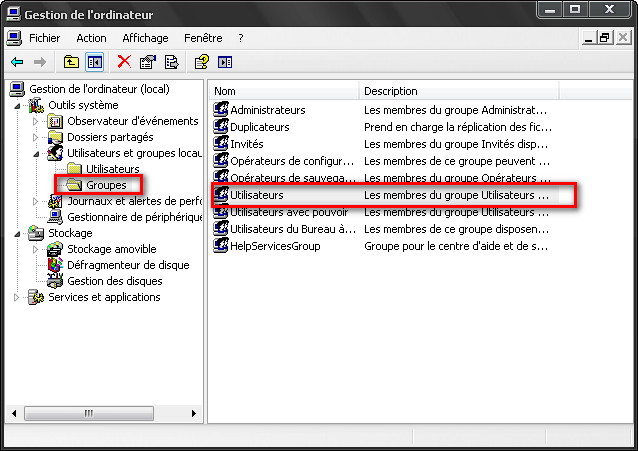Click the red X Delete toolbar icon
This screenshot has height=451, width=638.
click(x=124, y=62)
